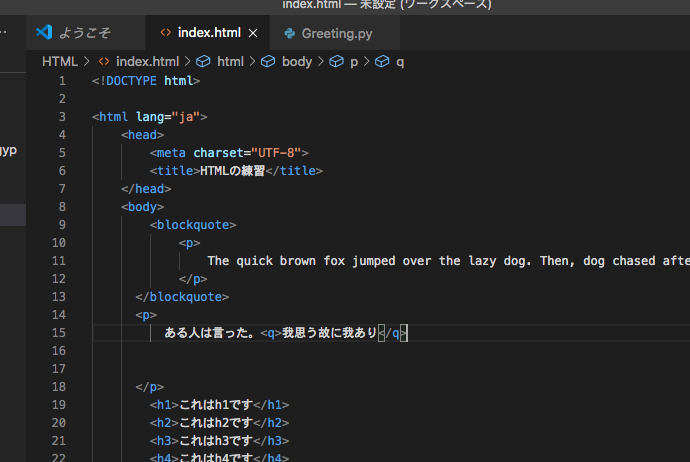Click the symbol cube icon before q breadcrumb
Screen dimensions: 690x462
pyautogui.click(x=382, y=62)
